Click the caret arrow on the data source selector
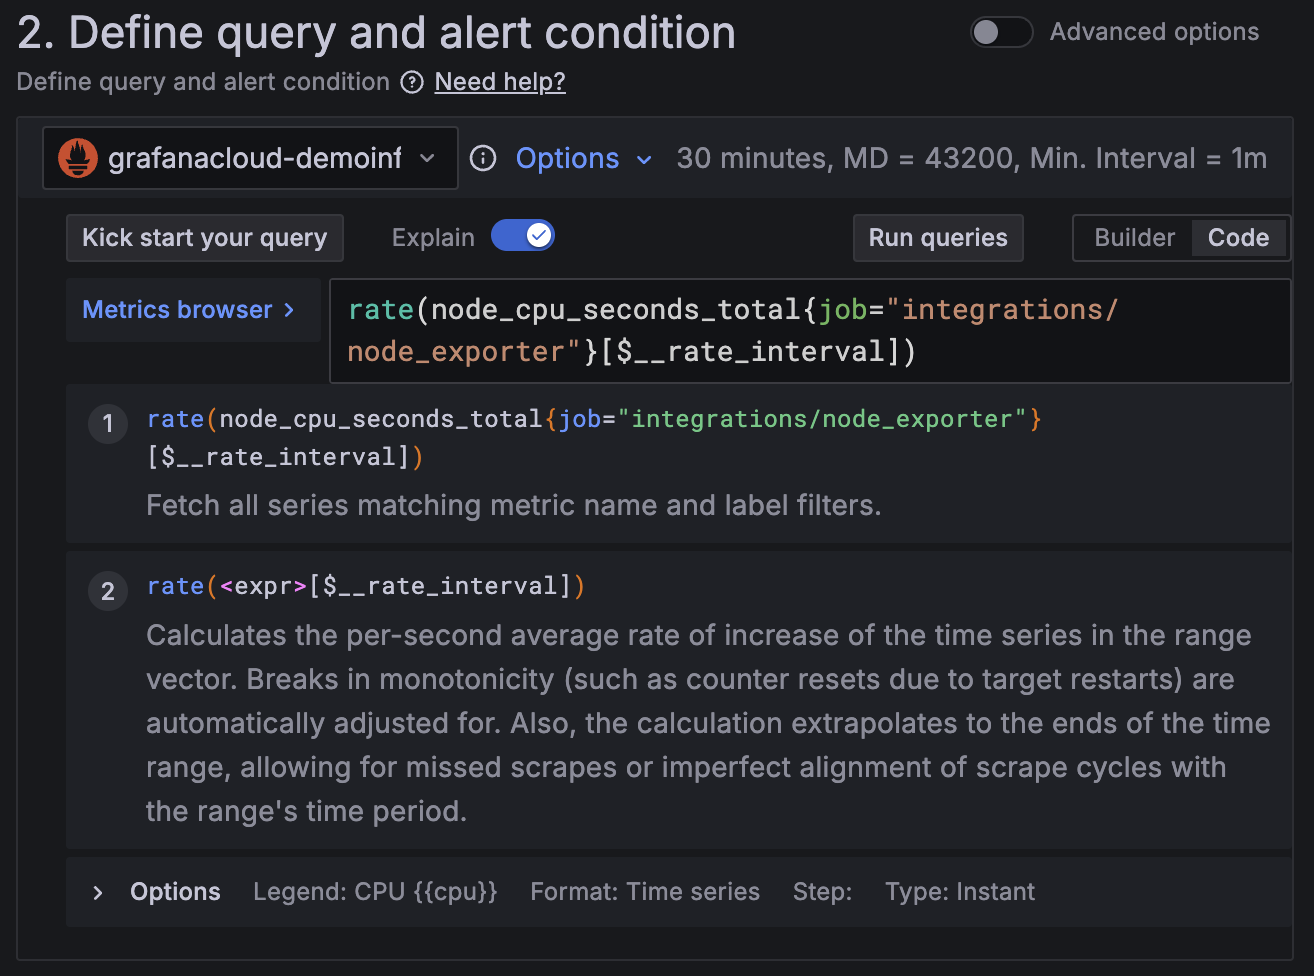 point(428,157)
